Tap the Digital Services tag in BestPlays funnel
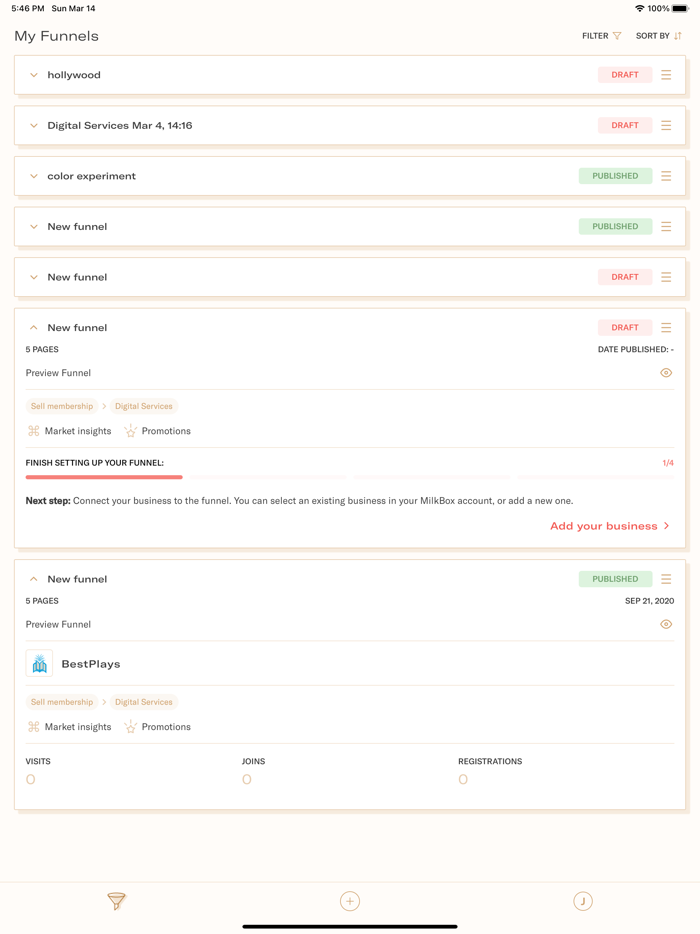The width and height of the screenshot is (700, 934). coord(144,702)
